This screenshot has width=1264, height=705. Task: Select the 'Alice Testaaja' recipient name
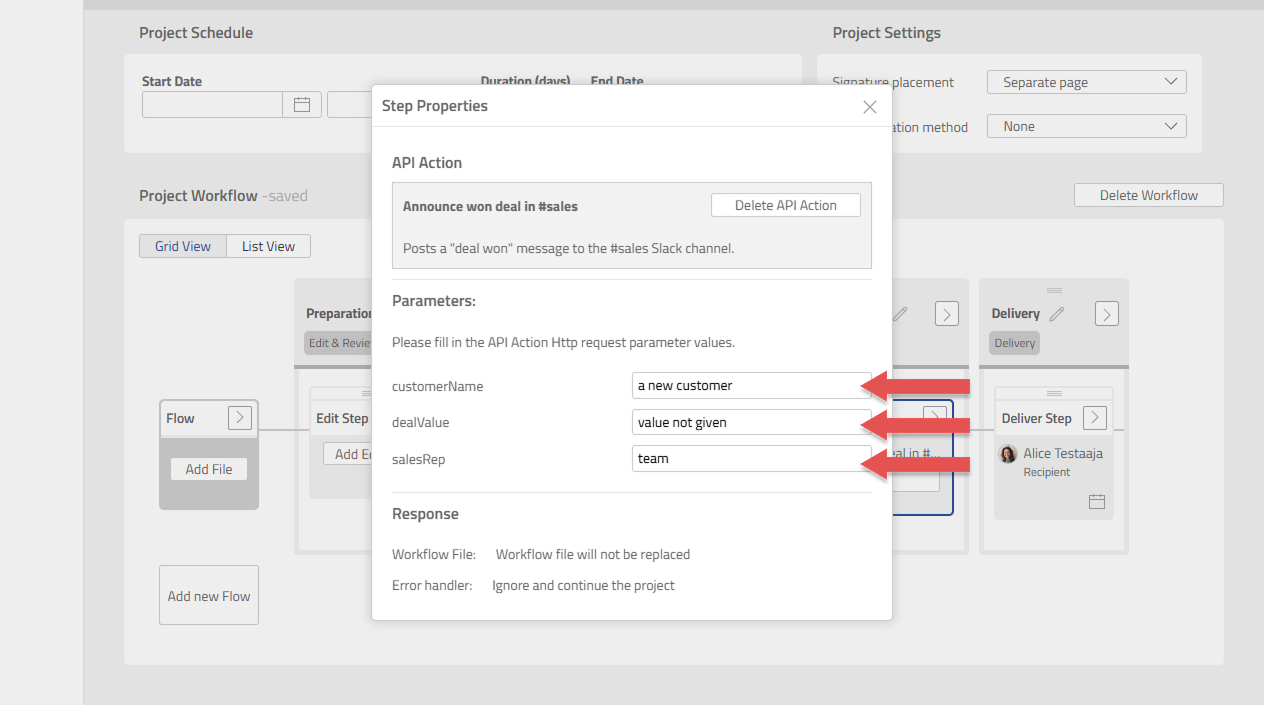coord(1063,453)
